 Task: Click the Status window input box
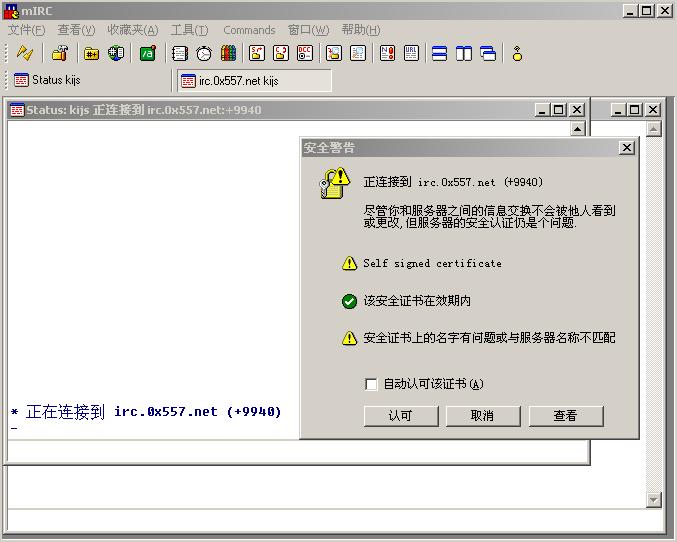[x=298, y=452]
